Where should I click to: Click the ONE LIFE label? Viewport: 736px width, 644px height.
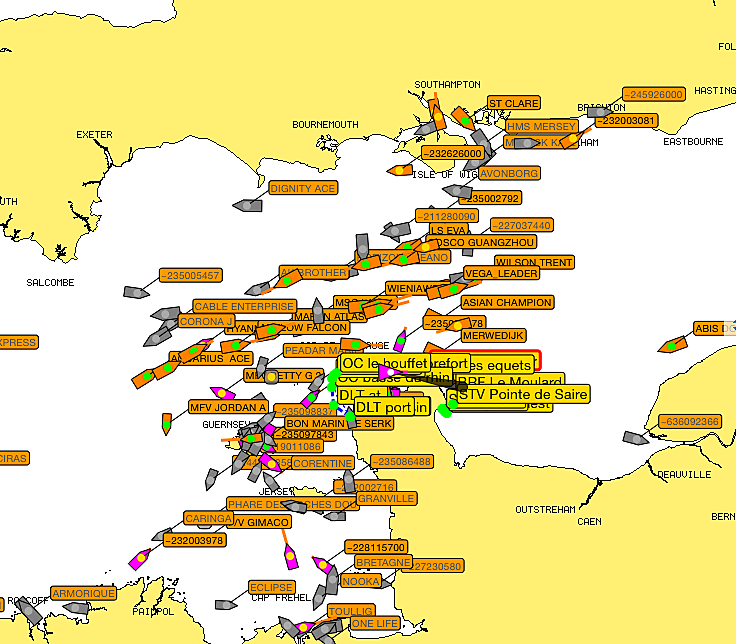(x=375, y=623)
